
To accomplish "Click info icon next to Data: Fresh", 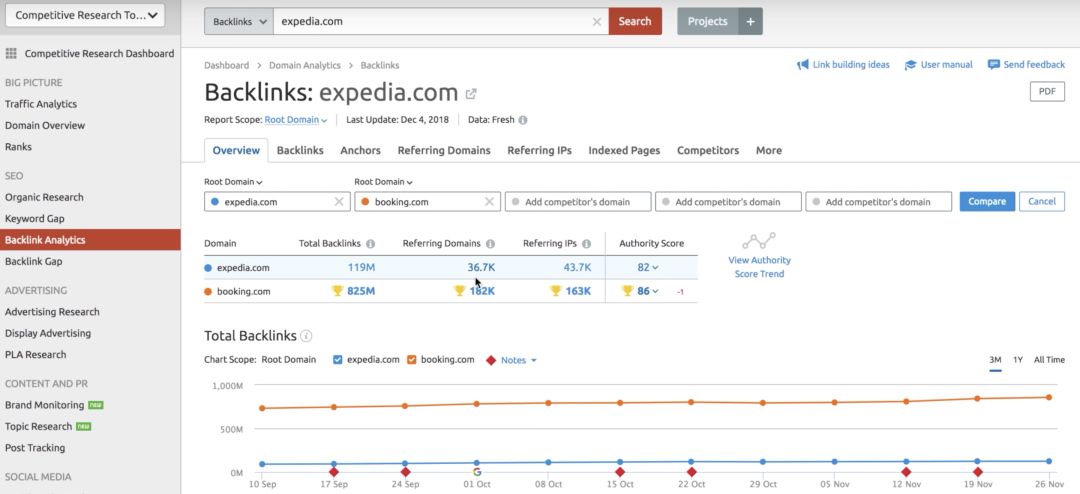I will click(x=523, y=120).
